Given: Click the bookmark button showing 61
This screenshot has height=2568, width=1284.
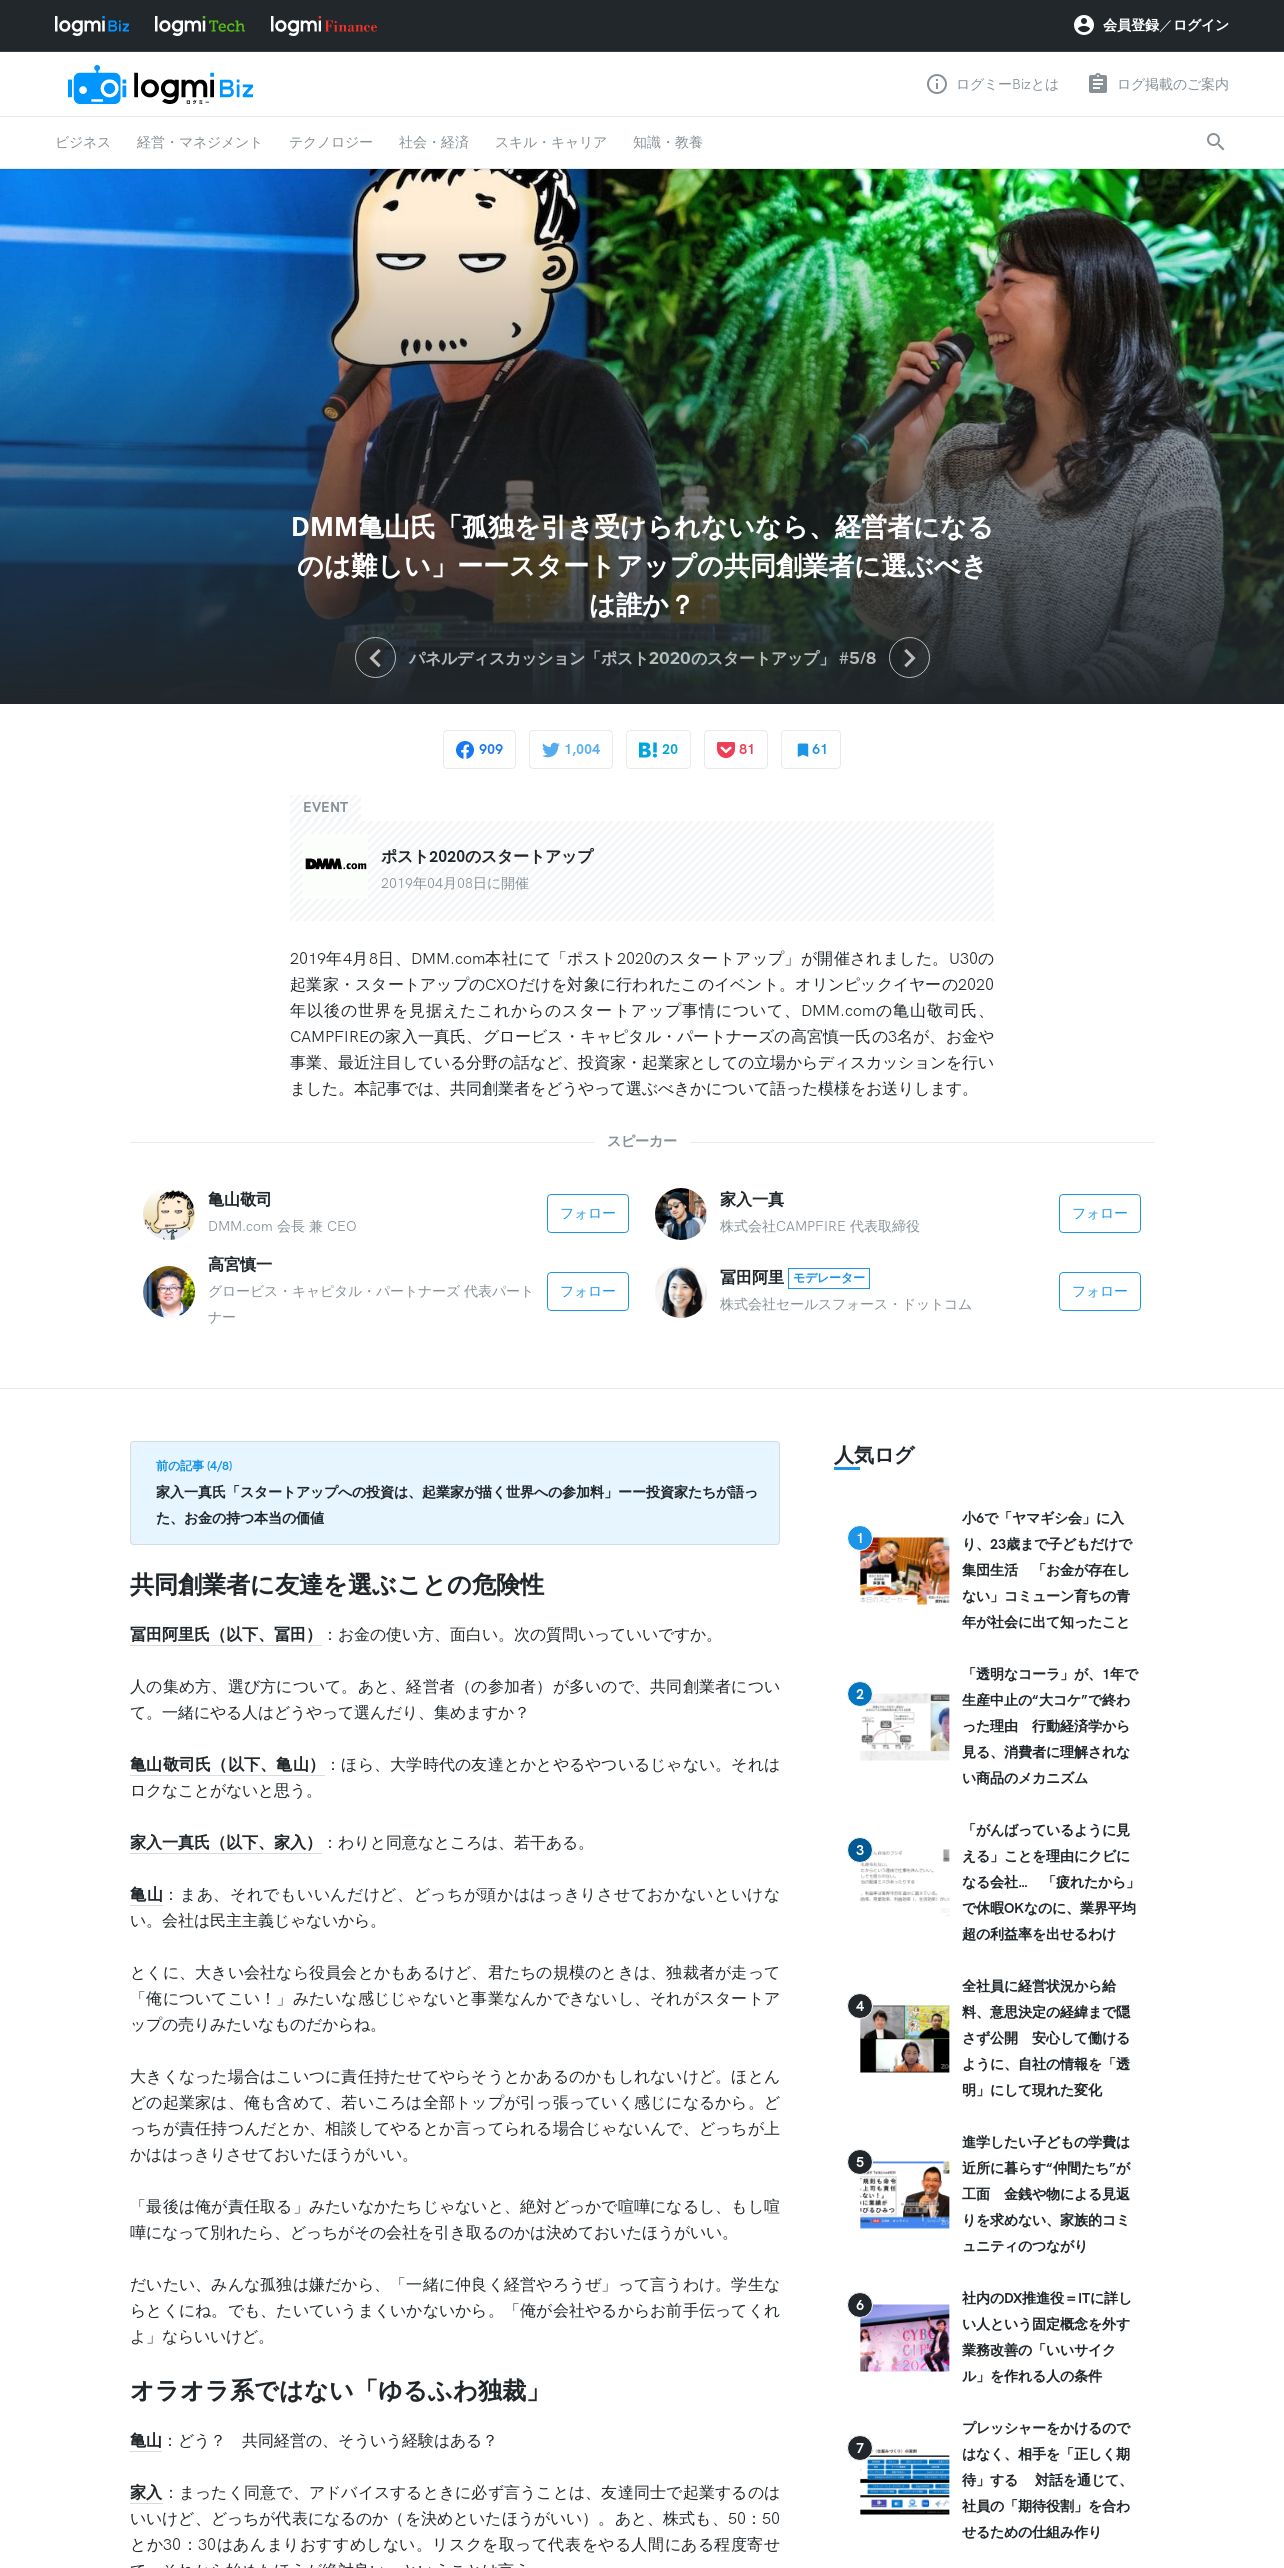Looking at the screenshot, I should (x=811, y=749).
